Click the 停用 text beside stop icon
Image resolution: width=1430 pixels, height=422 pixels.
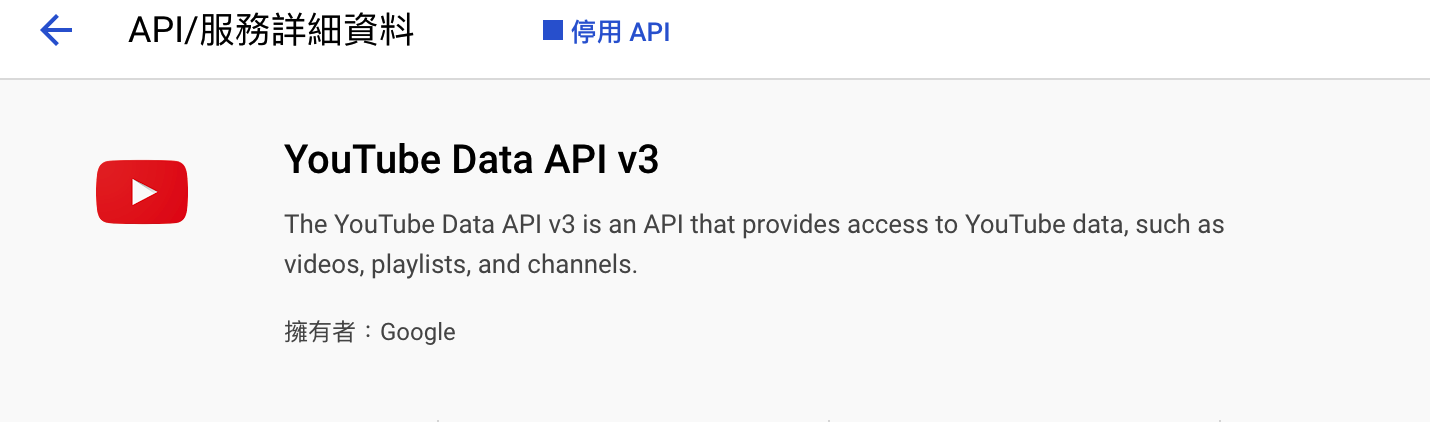tap(596, 32)
